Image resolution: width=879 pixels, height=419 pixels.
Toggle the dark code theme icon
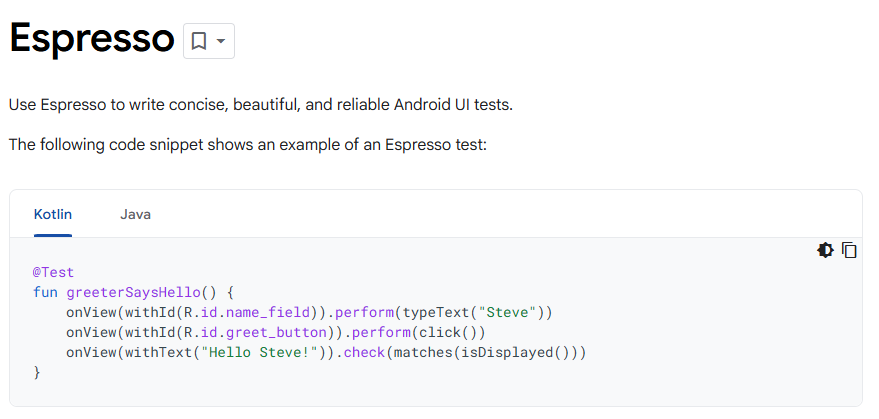click(x=825, y=250)
